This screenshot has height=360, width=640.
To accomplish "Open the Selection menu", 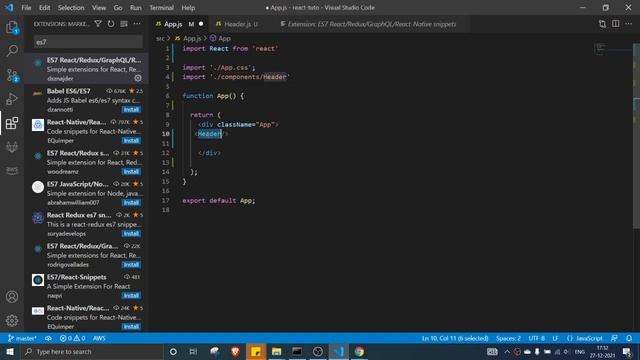I will pos(71,8).
